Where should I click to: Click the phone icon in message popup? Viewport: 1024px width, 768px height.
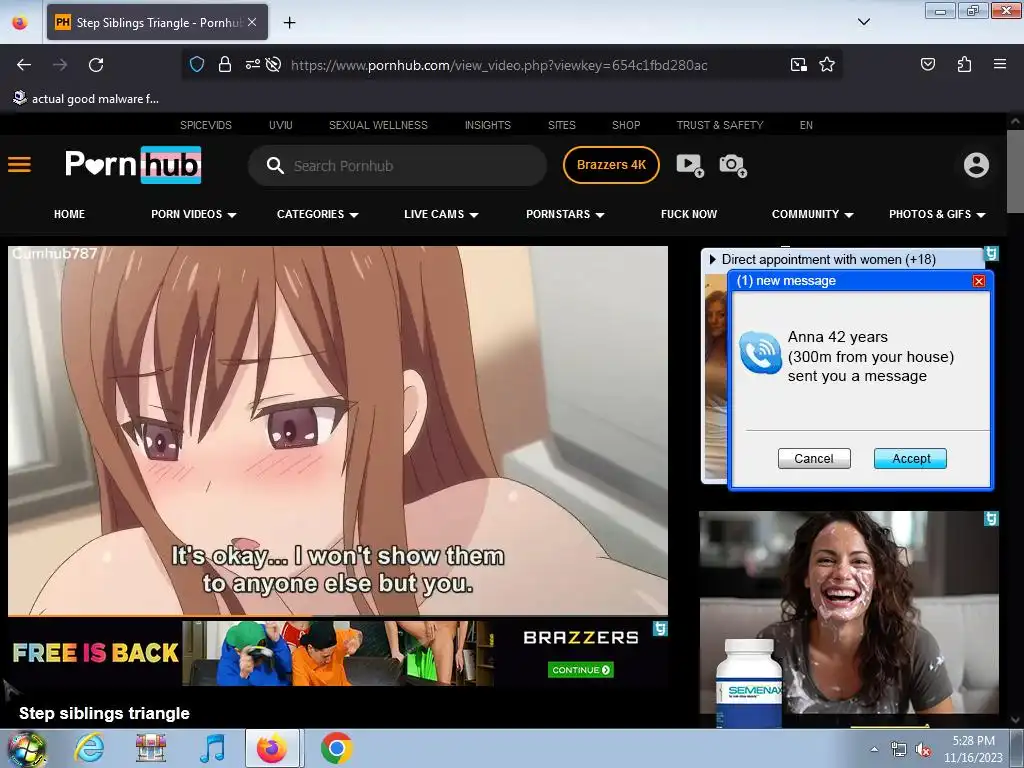pos(760,353)
